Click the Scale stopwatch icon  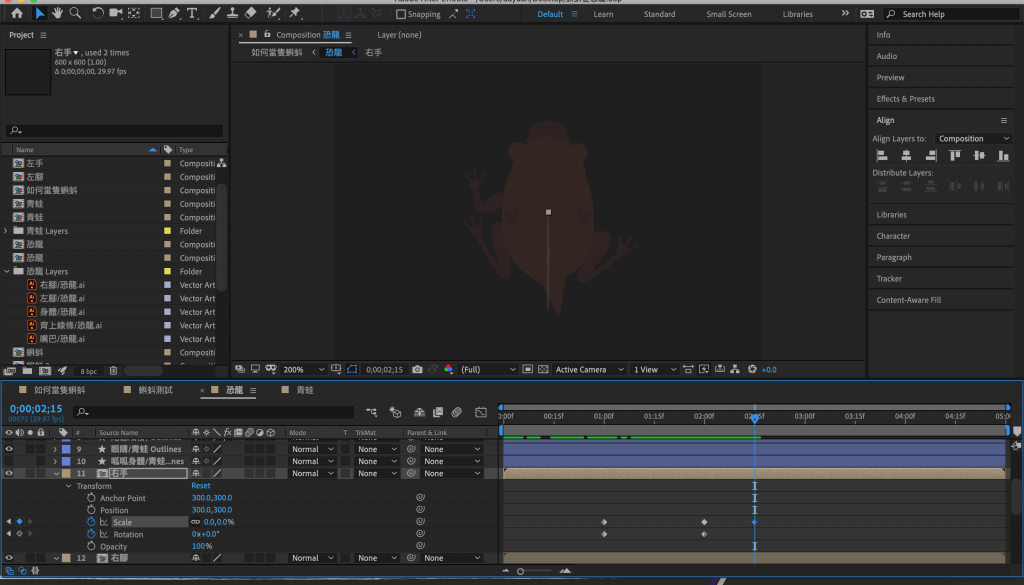(x=91, y=522)
